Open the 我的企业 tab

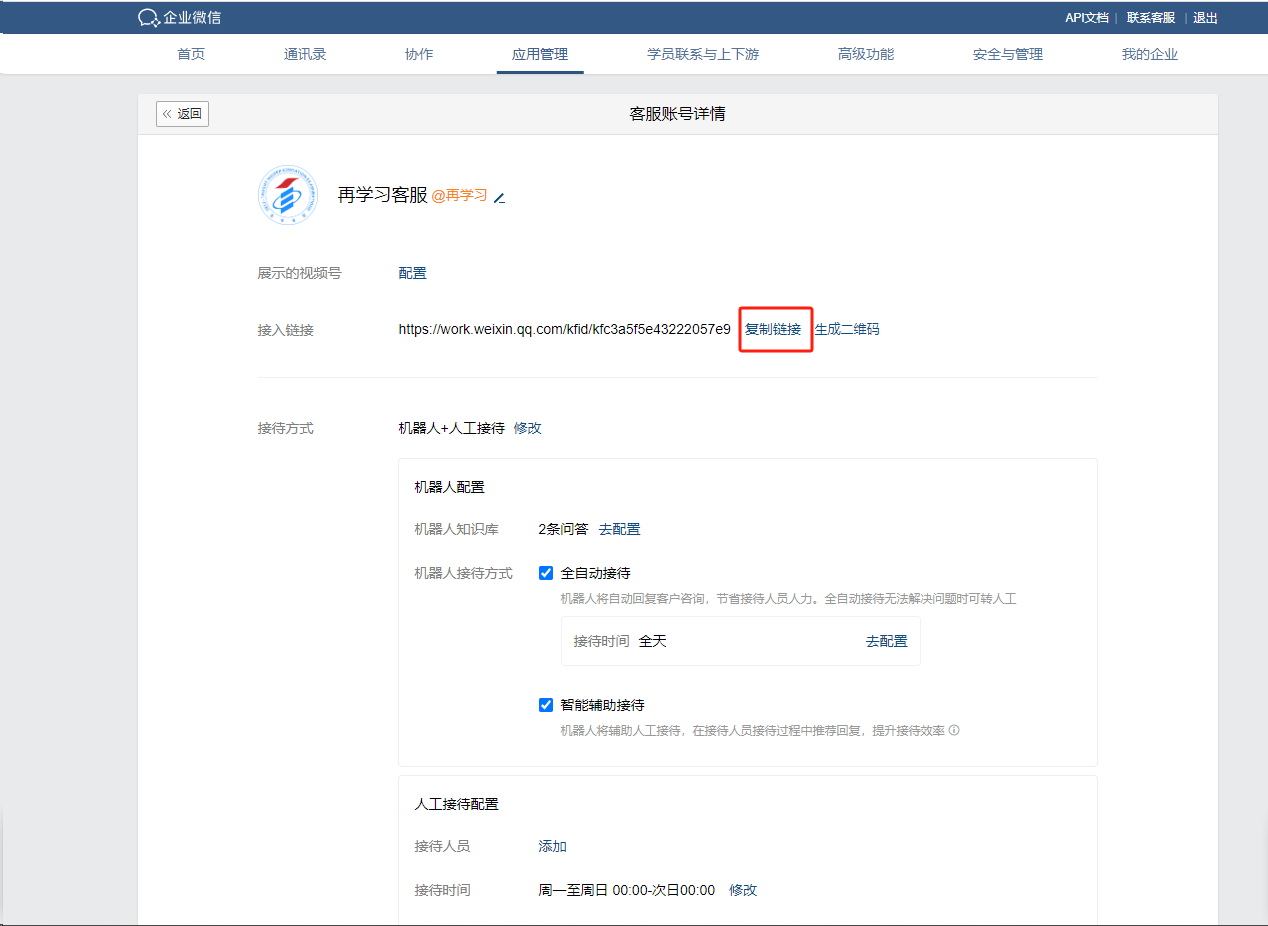1150,54
